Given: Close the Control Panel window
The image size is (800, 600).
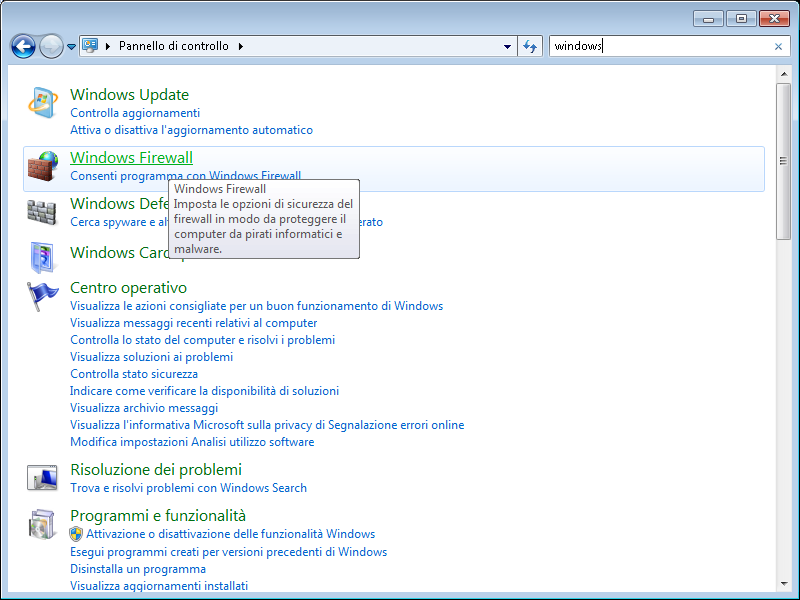Looking at the screenshot, I should 774,19.
